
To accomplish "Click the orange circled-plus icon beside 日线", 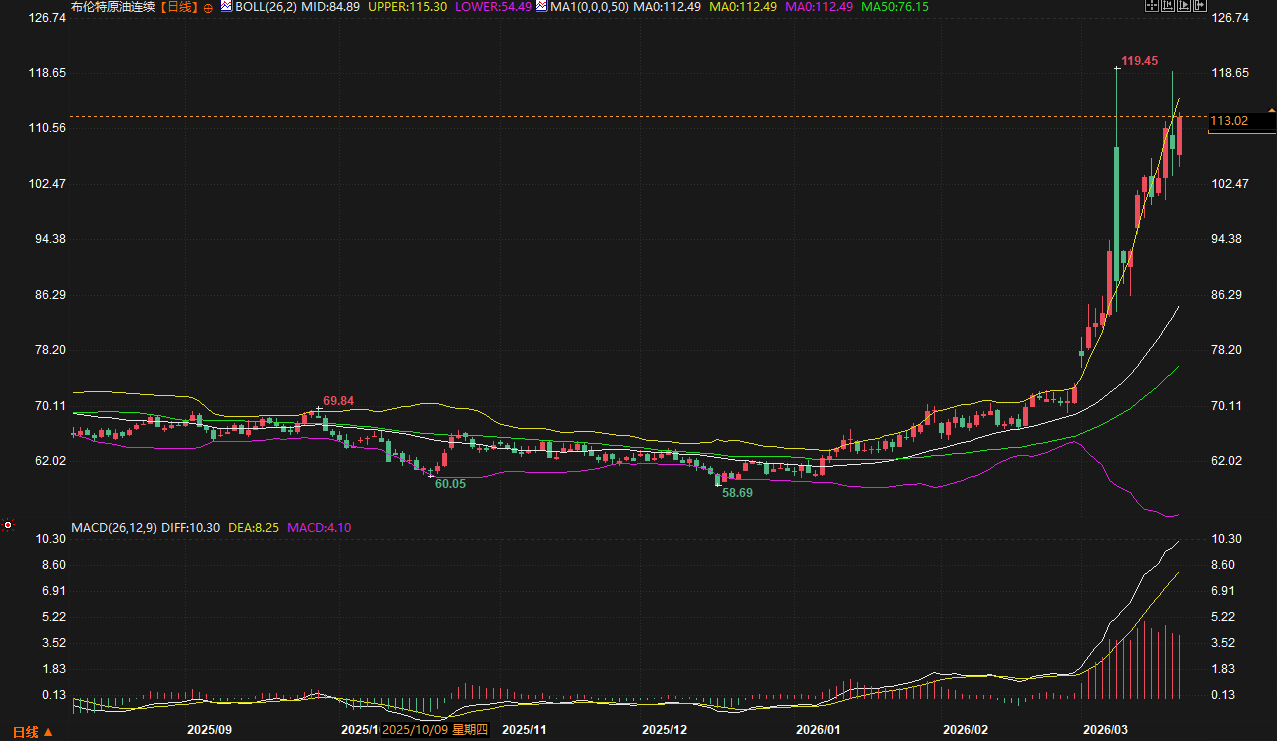I will click(208, 7).
